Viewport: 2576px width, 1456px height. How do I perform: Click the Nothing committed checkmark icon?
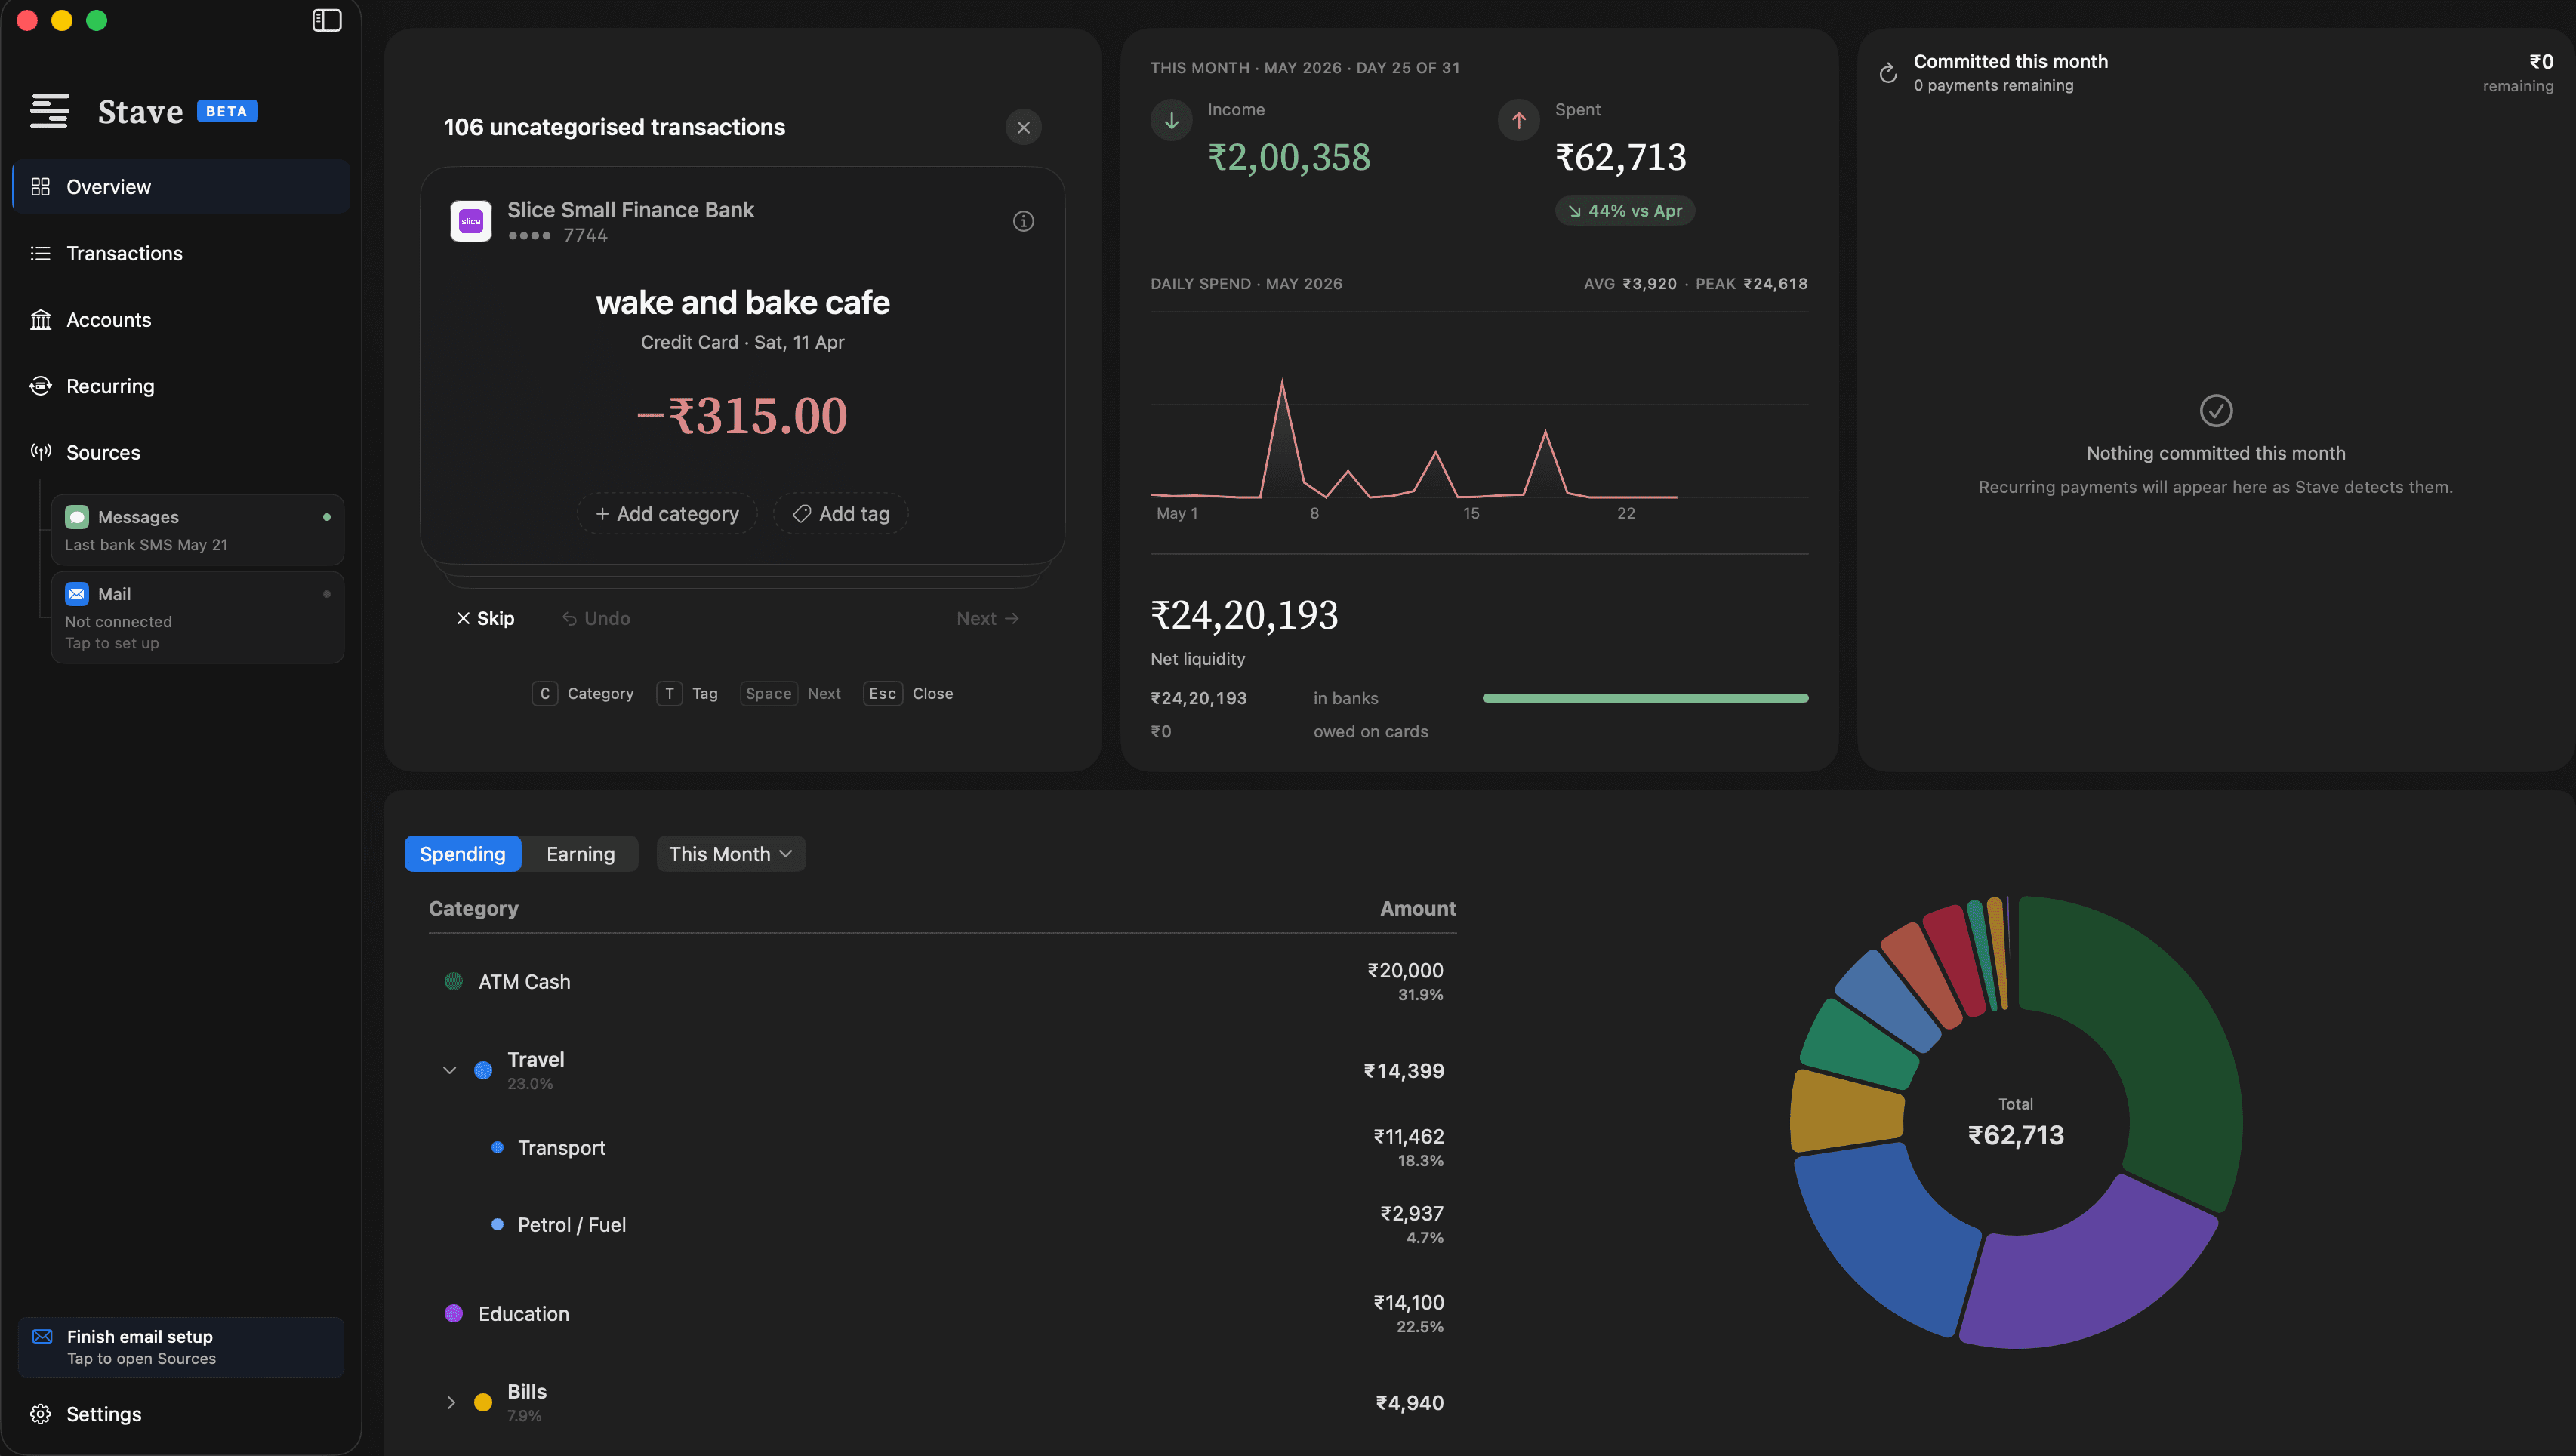[x=2216, y=410]
